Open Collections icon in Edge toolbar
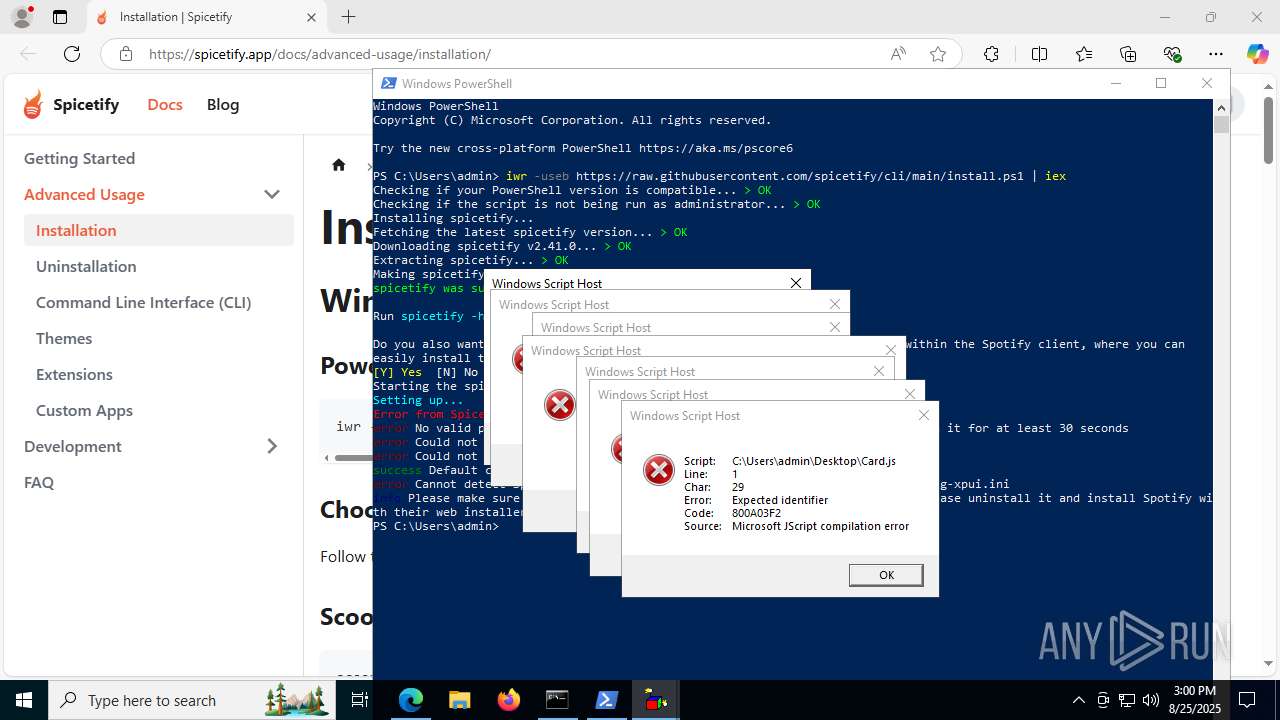This screenshot has width=1280, height=720. coord(1128,54)
